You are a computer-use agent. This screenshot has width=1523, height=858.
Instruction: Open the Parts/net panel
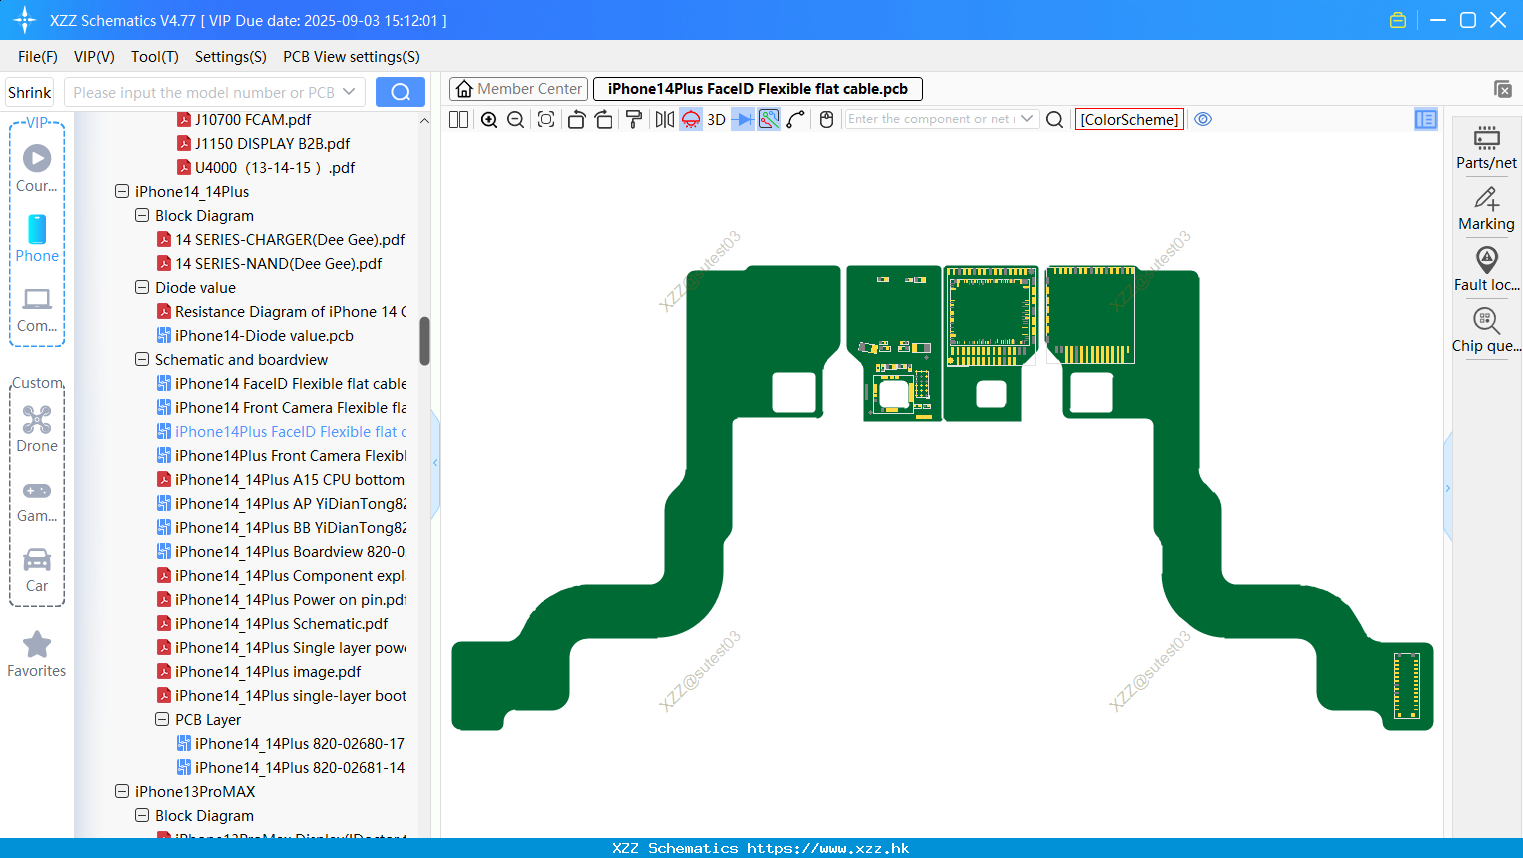point(1486,147)
